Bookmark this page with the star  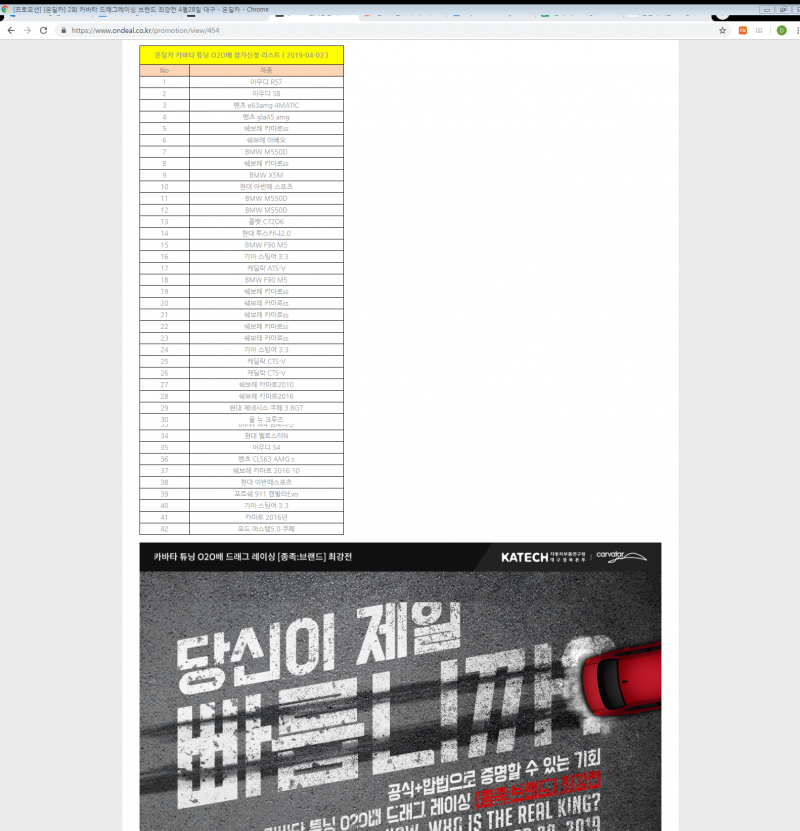pyautogui.click(x=723, y=31)
